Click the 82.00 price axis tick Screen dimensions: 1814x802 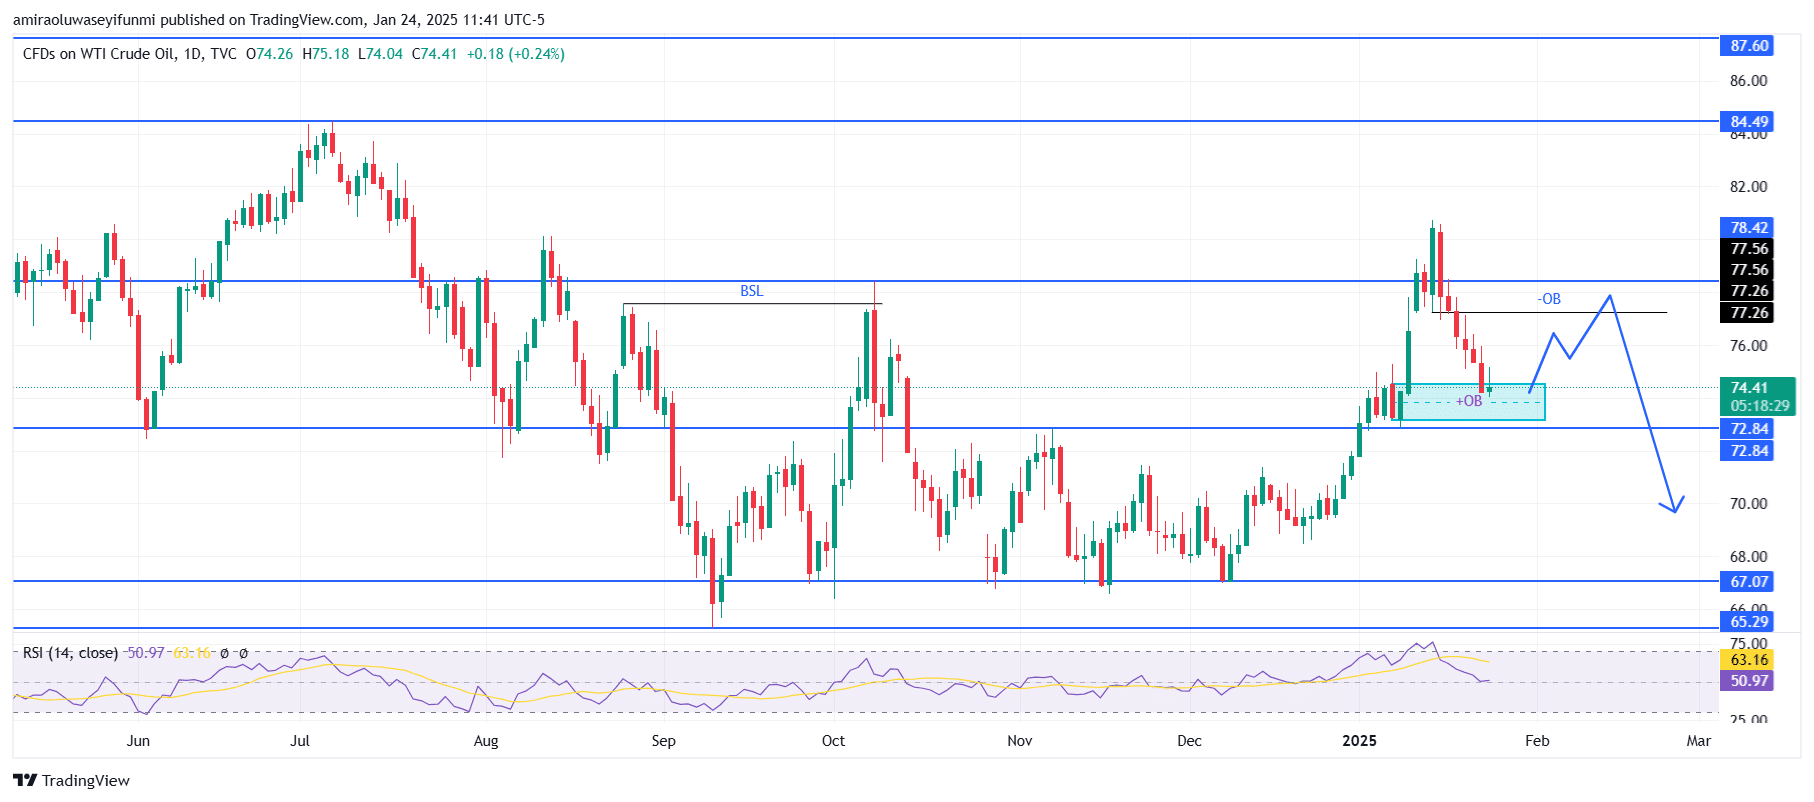pos(1749,187)
